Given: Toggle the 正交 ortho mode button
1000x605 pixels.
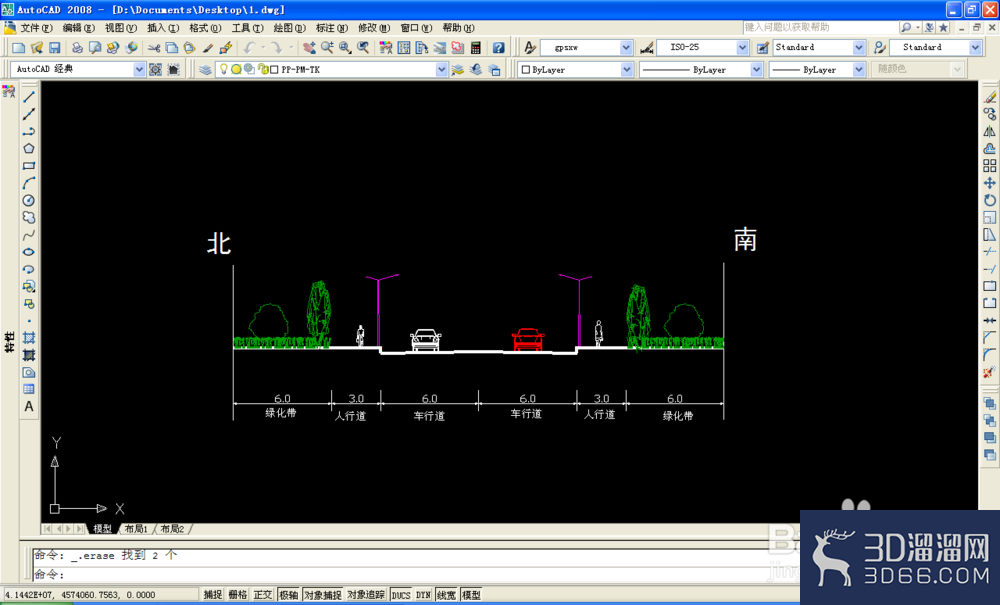Looking at the screenshot, I should tap(263, 595).
